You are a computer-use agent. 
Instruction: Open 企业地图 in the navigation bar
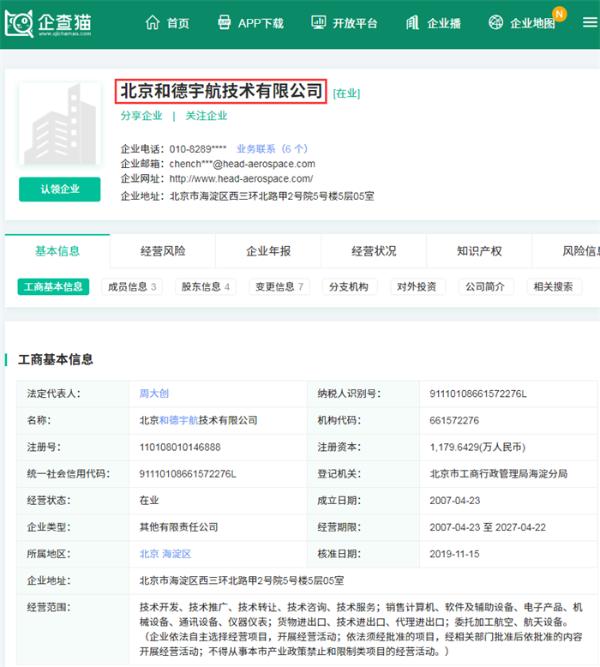point(533,23)
